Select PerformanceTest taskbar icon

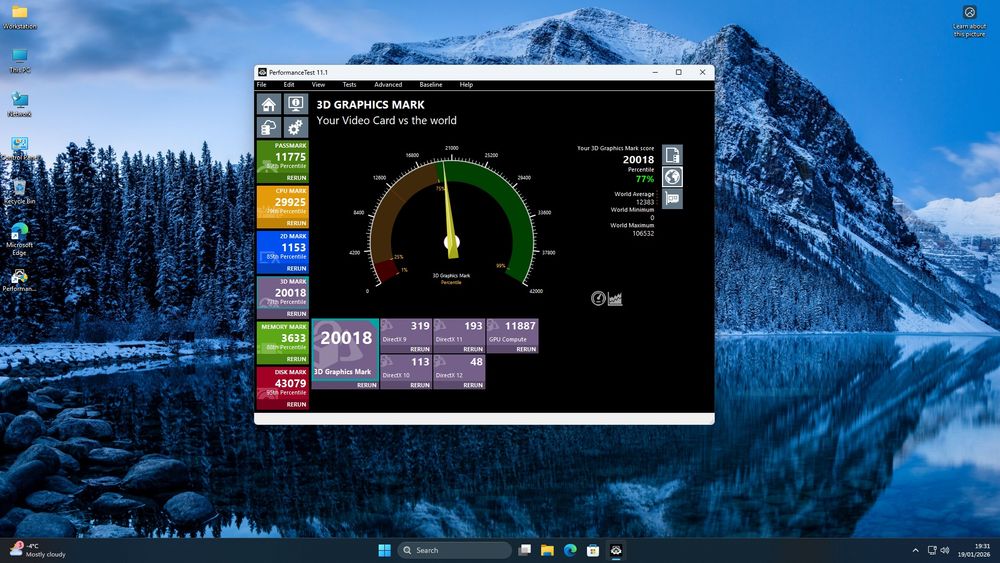point(616,550)
